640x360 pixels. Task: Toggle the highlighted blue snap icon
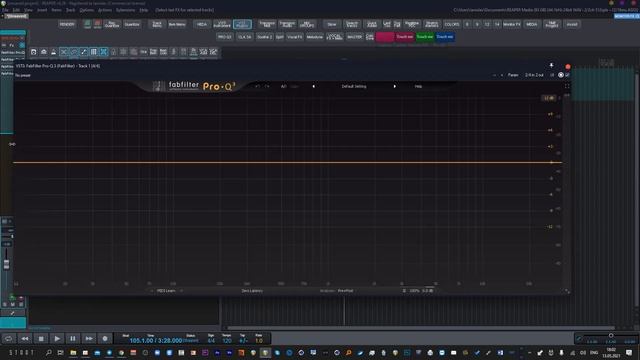(x=104, y=52)
